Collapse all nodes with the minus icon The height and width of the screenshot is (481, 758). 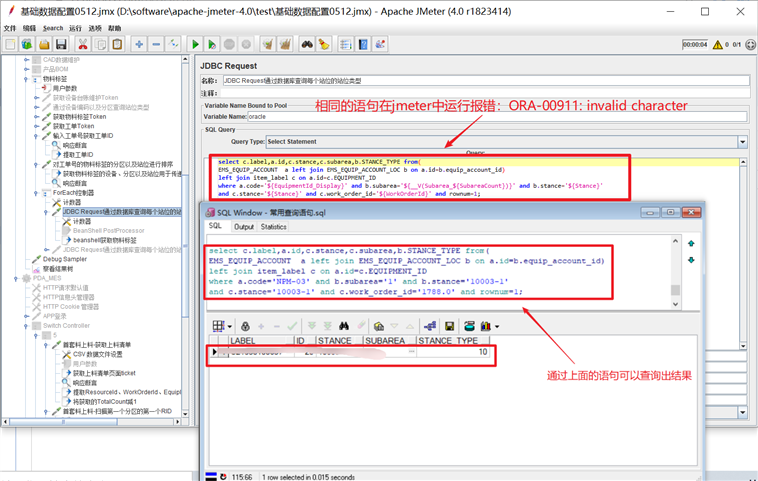coord(156,44)
